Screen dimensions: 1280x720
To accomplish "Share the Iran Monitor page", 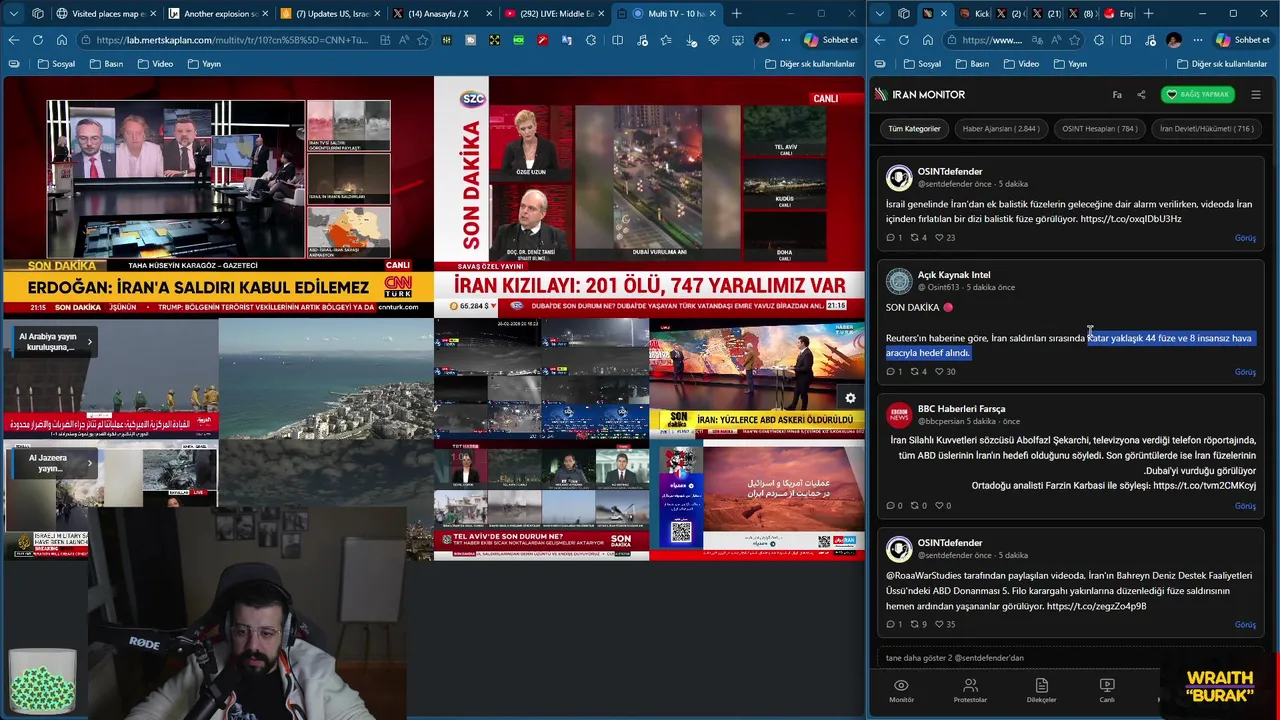I will coord(1141,95).
